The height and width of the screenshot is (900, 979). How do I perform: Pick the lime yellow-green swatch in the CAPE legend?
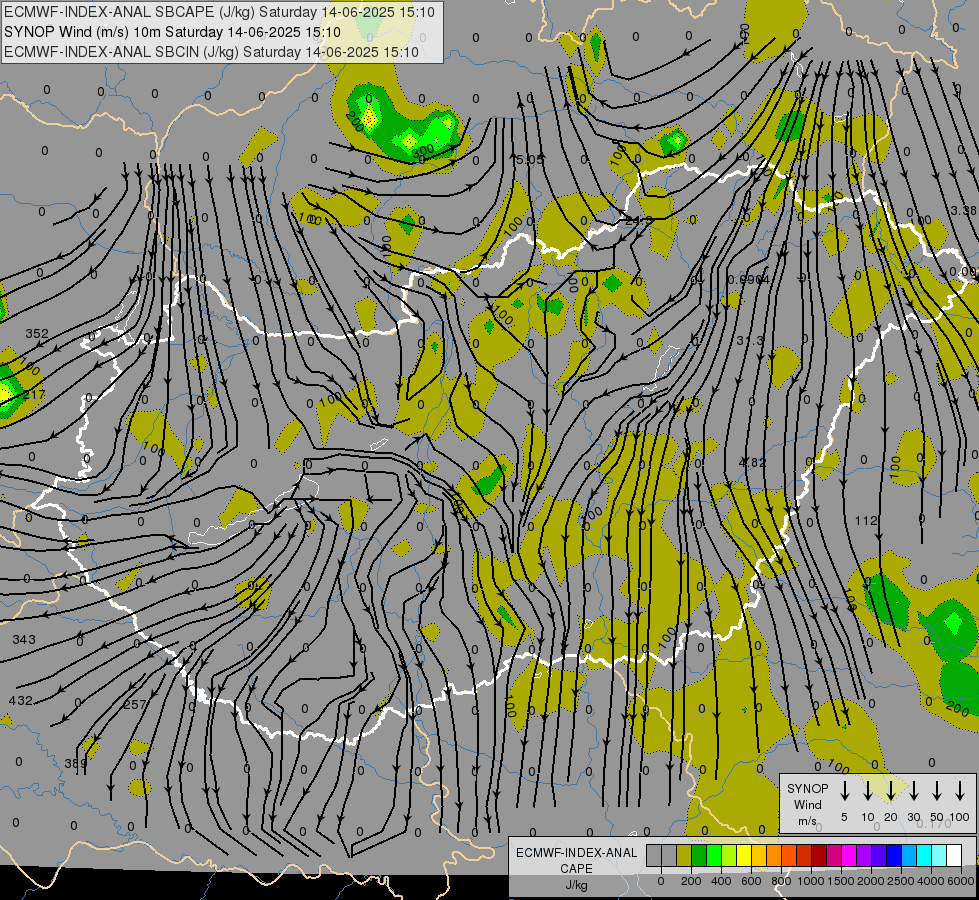729,855
